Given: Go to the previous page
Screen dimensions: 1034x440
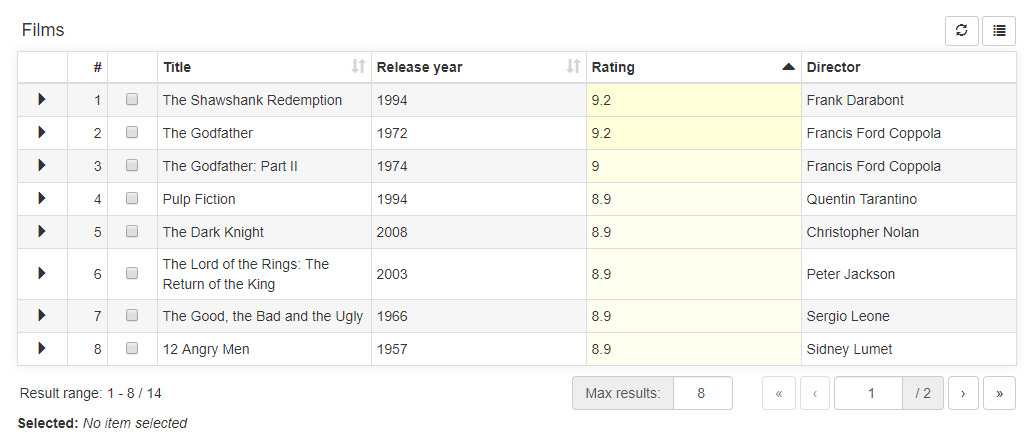Looking at the screenshot, I should [815, 394].
